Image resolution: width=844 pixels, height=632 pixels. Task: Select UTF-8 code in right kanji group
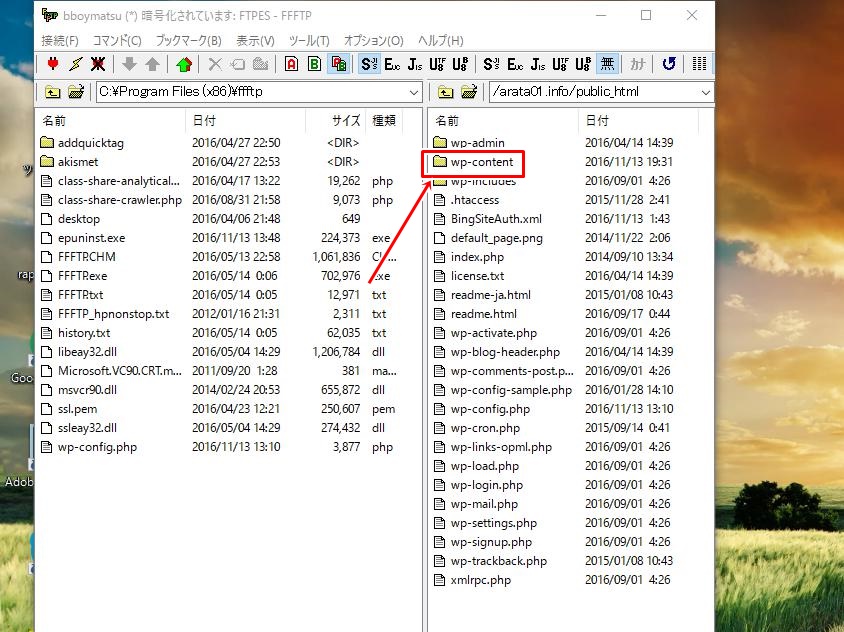click(560, 64)
